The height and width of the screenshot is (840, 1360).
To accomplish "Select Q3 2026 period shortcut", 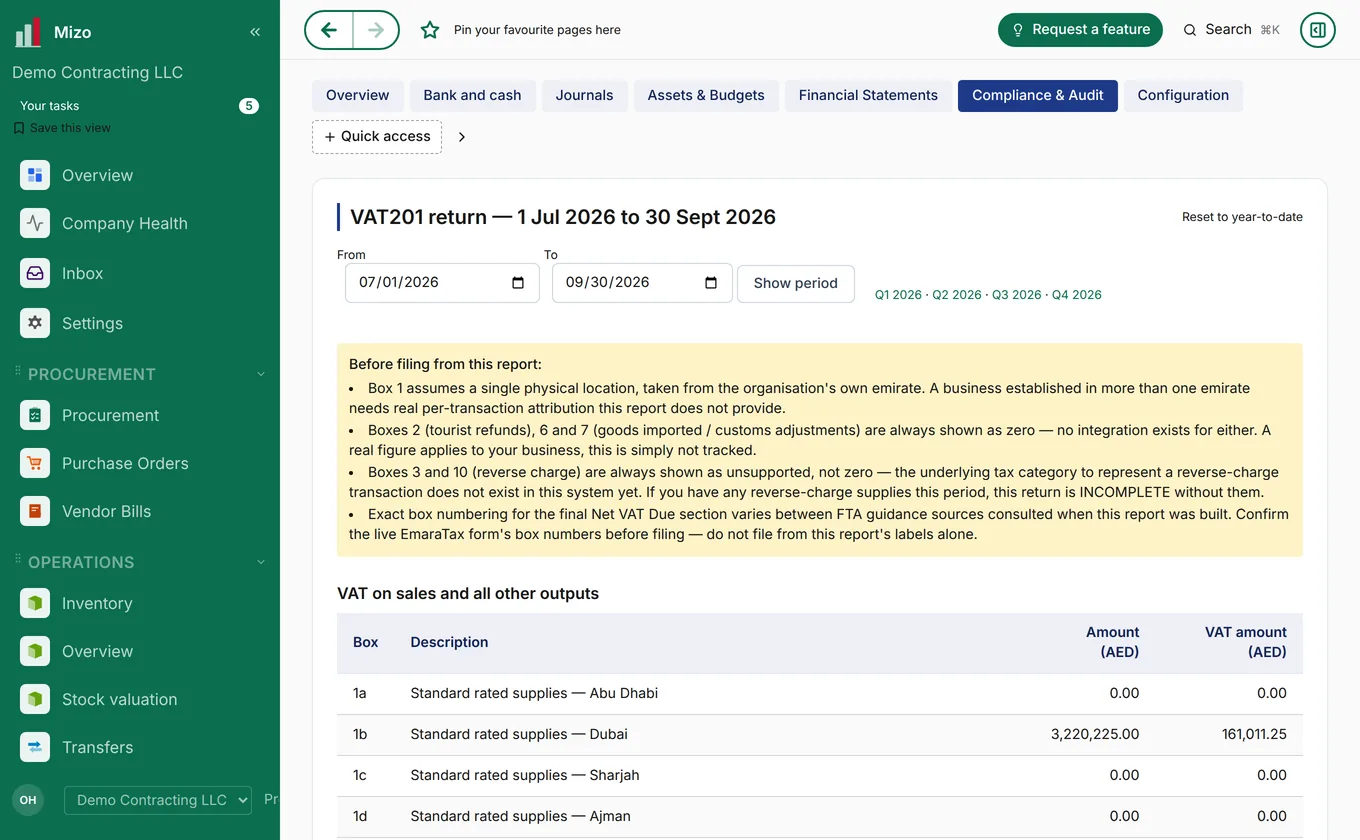I will [x=1017, y=295].
